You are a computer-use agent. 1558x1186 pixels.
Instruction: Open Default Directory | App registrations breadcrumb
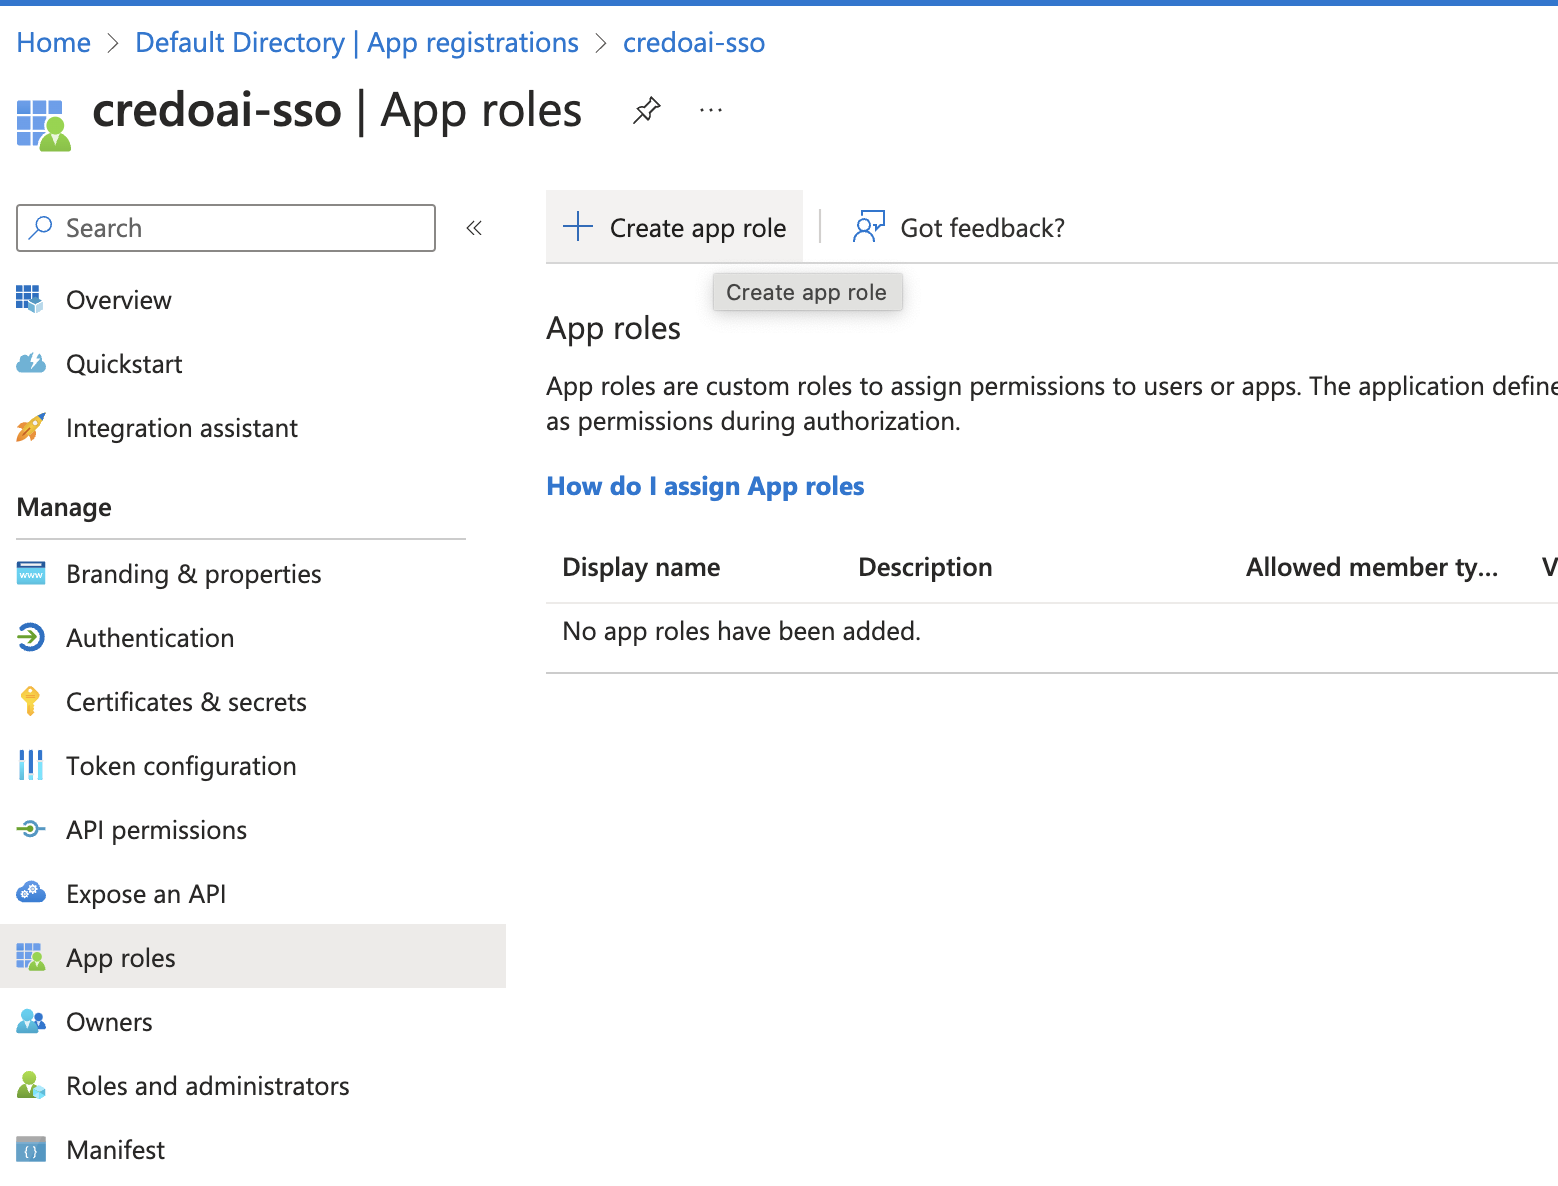pyautogui.click(x=357, y=43)
